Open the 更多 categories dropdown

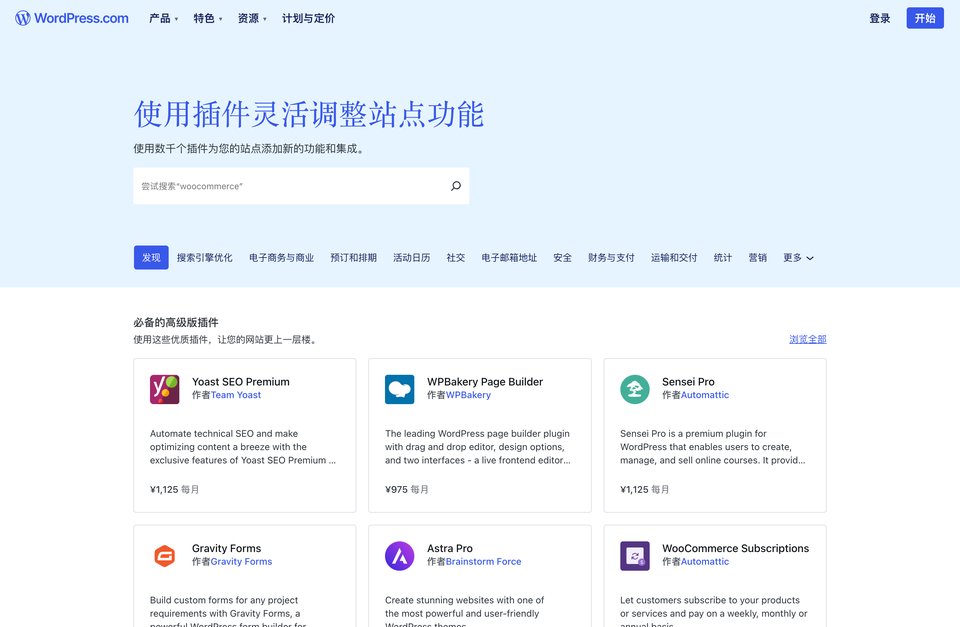tap(798, 258)
